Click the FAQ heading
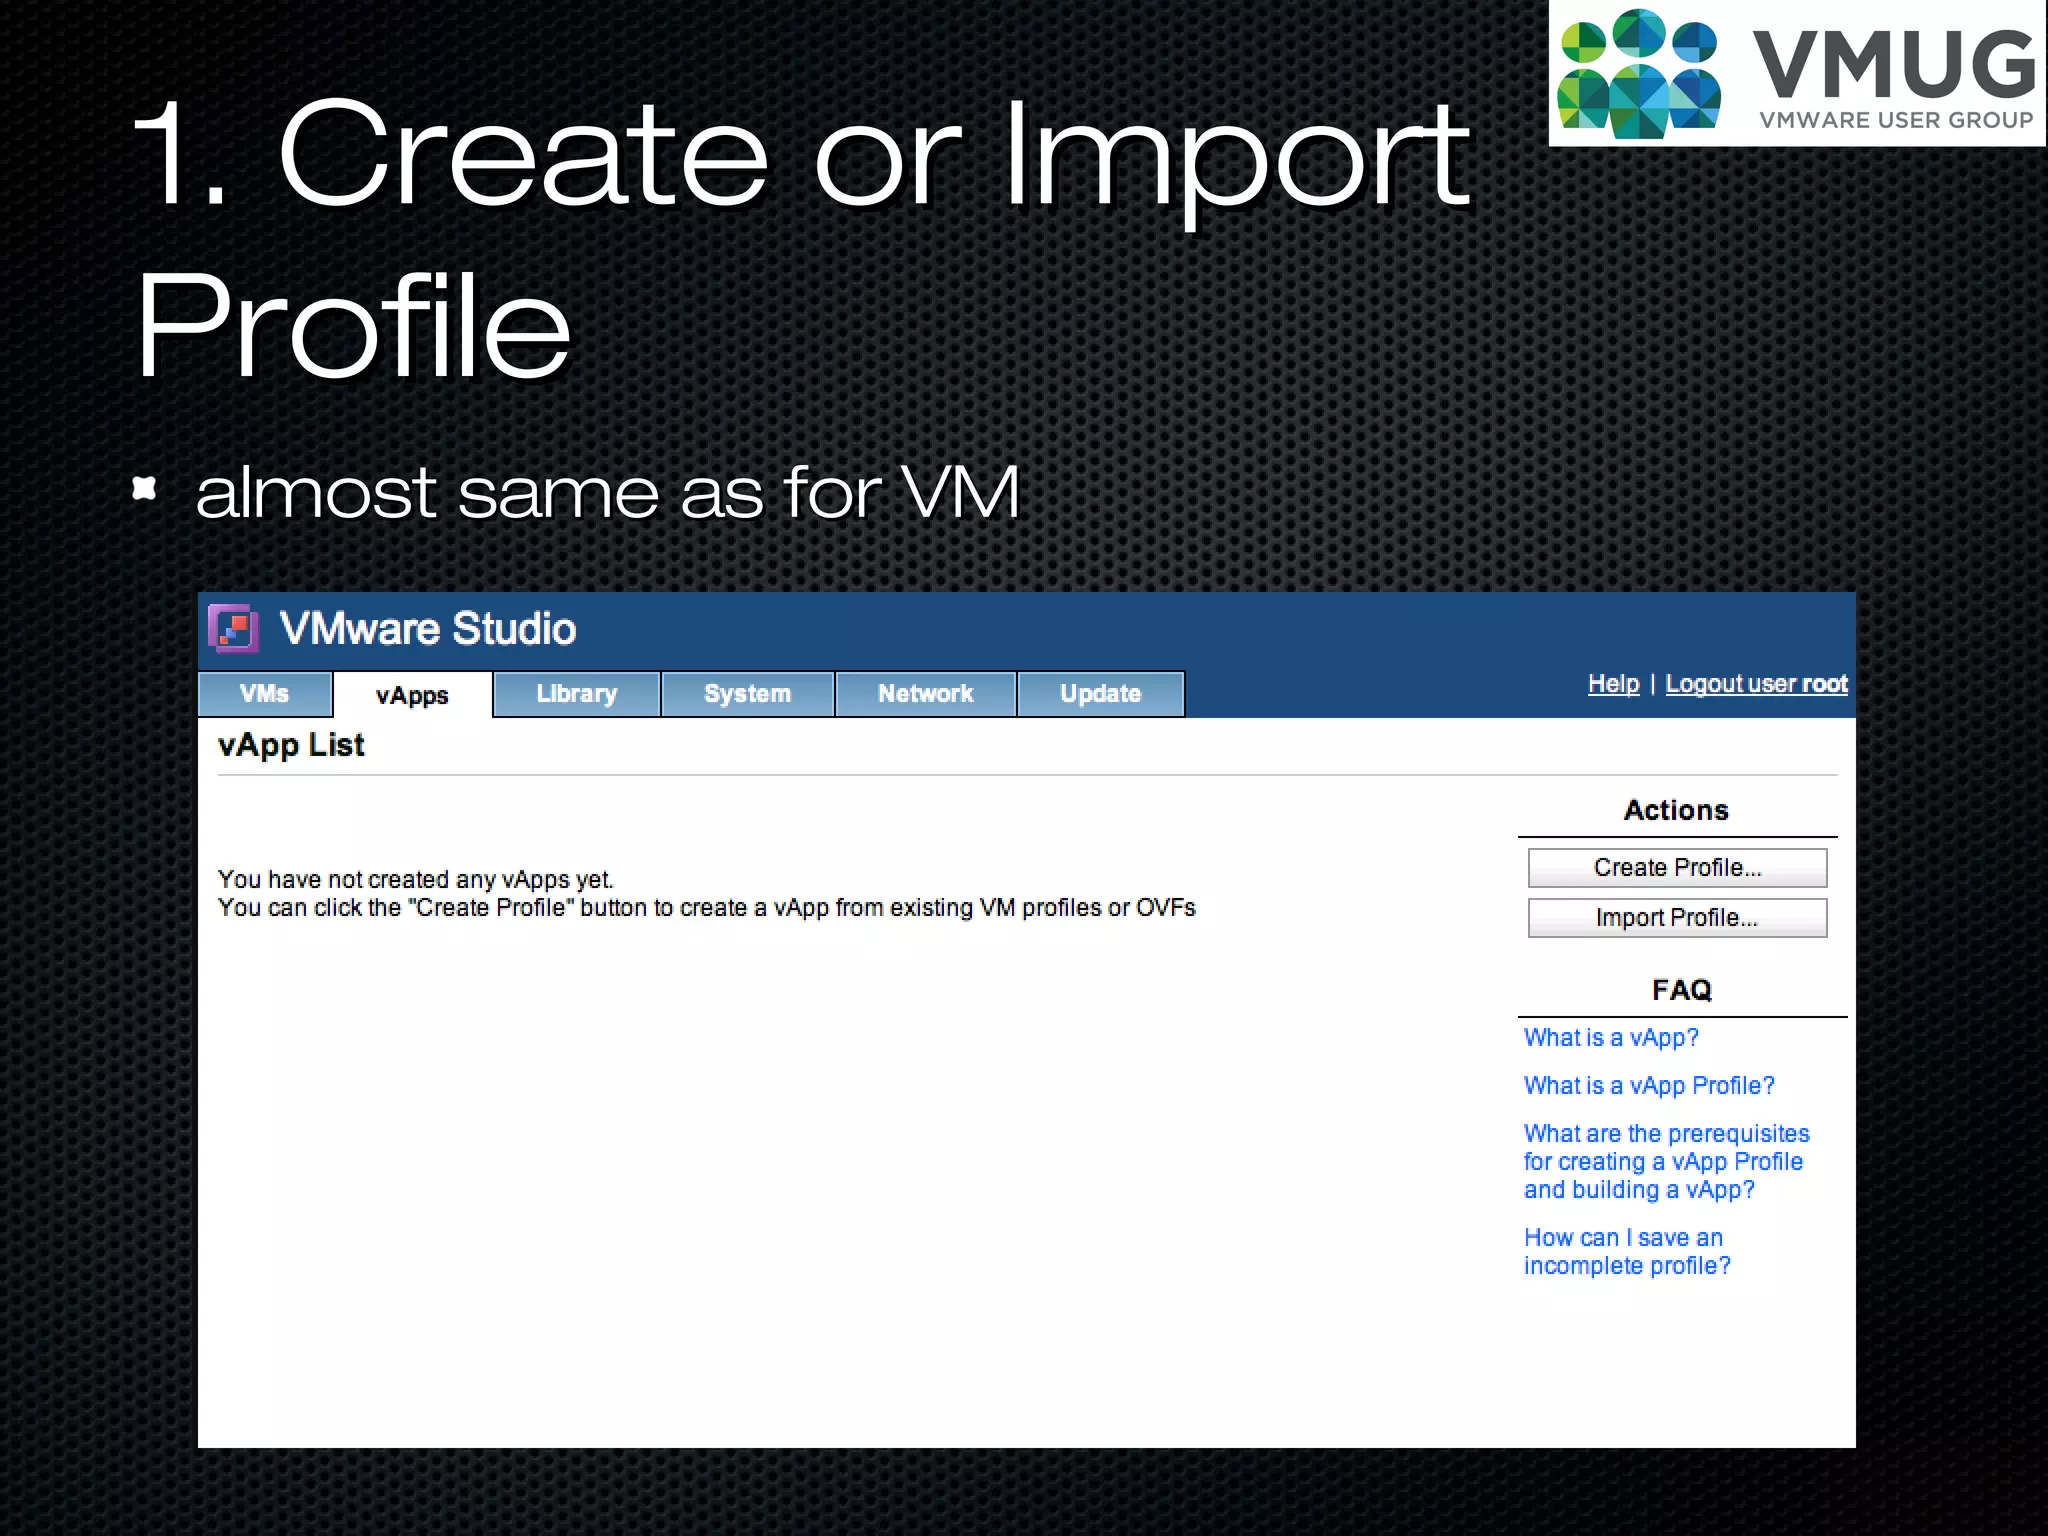Screen dimensions: 2048x1536 [x=1681, y=990]
